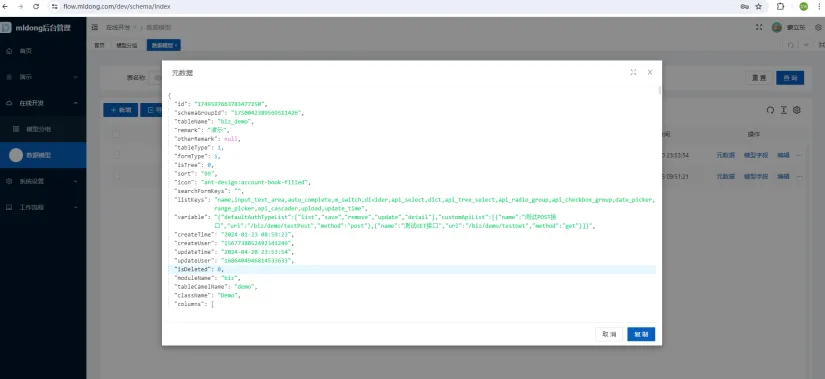Maximize the 元数据 dialog to fullscreen
Viewport: 825px width, 379px height.
tap(633, 72)
